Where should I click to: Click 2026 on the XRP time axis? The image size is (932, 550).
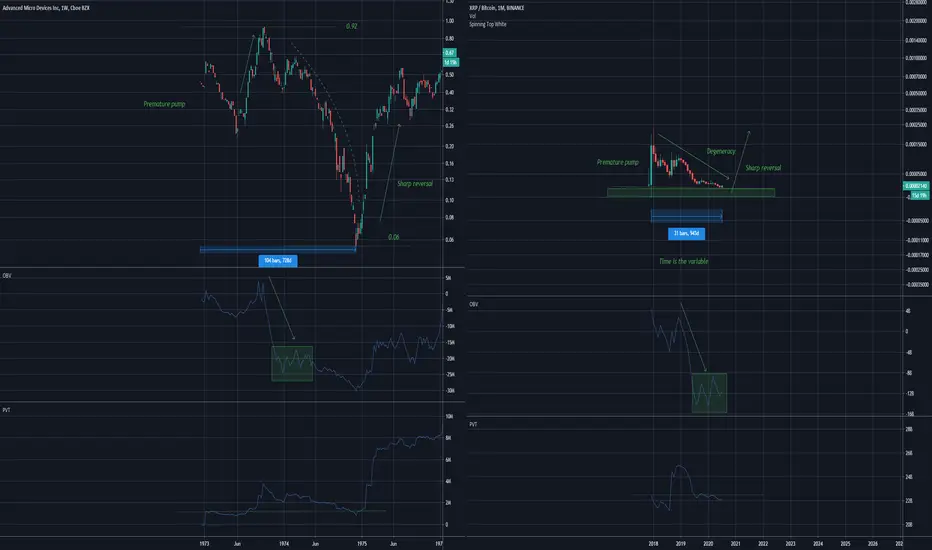pyautogui.click(x=873, y=543)
